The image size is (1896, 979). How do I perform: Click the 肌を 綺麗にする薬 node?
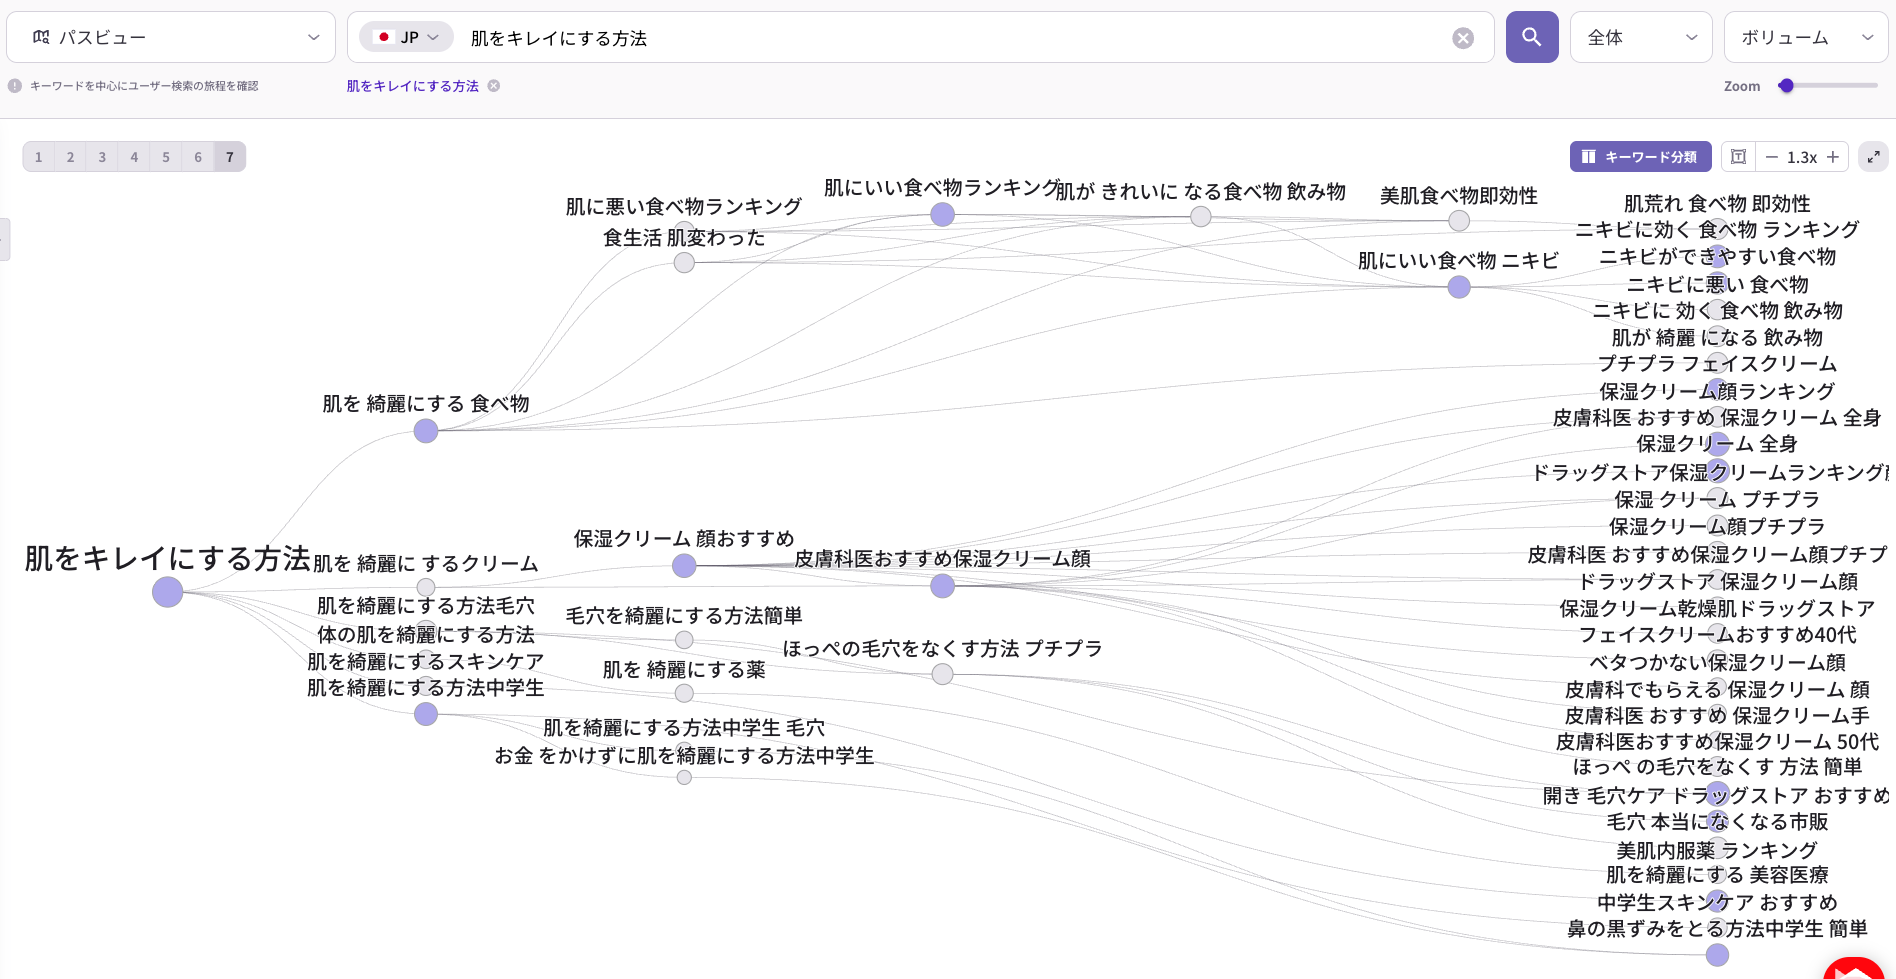(x=684, y=693)
